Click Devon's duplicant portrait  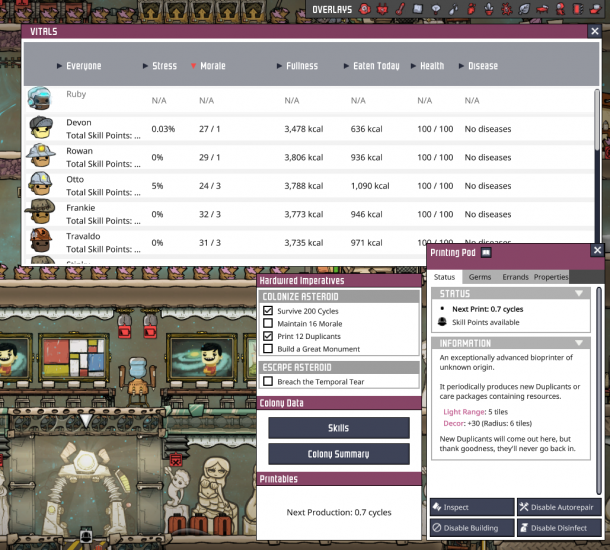(40, 128)
